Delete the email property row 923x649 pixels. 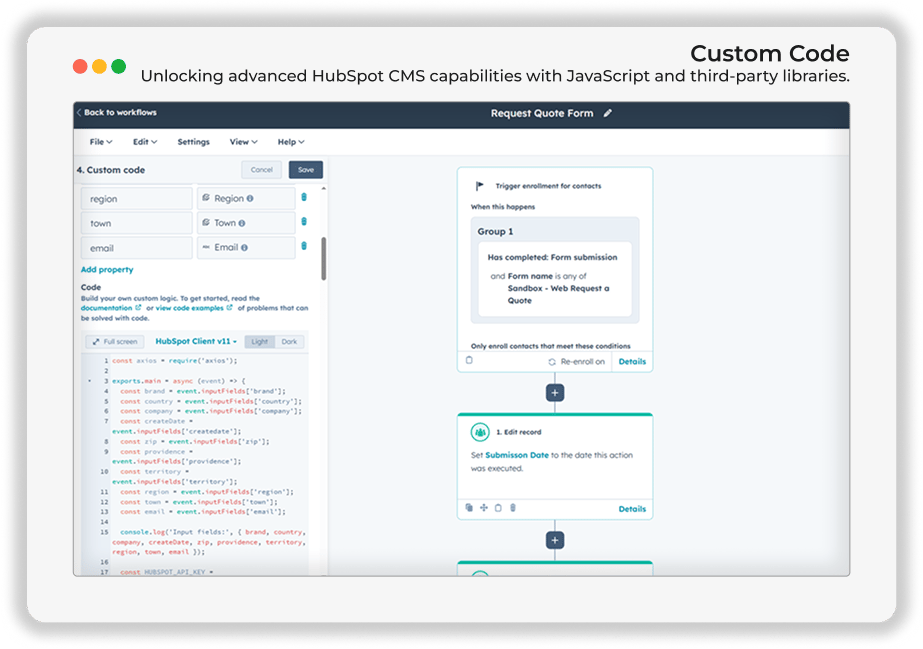point(304,246)
